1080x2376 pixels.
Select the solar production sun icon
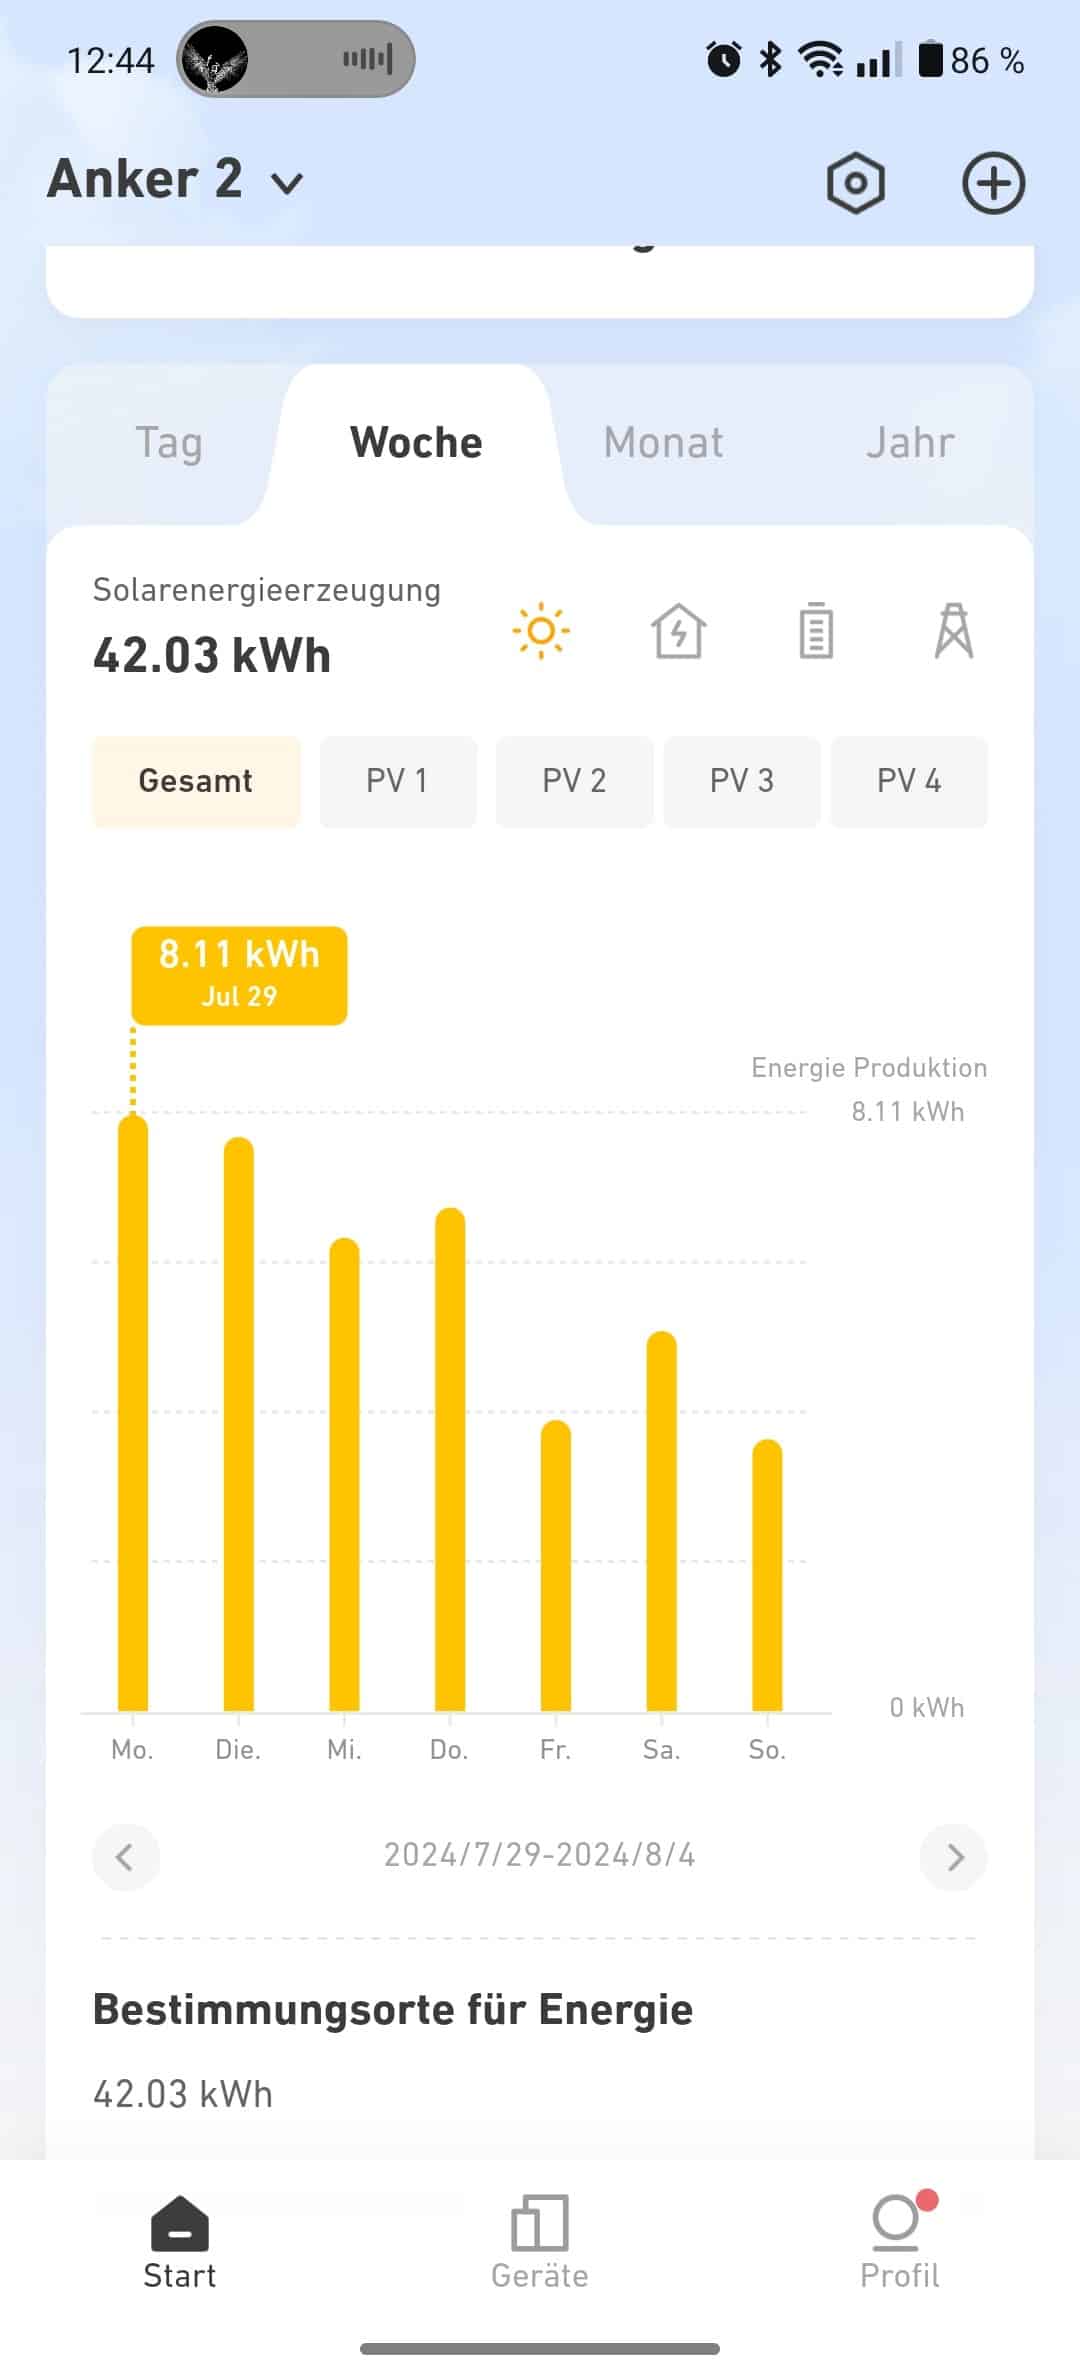pyautogui.click(x=541, y=631)
